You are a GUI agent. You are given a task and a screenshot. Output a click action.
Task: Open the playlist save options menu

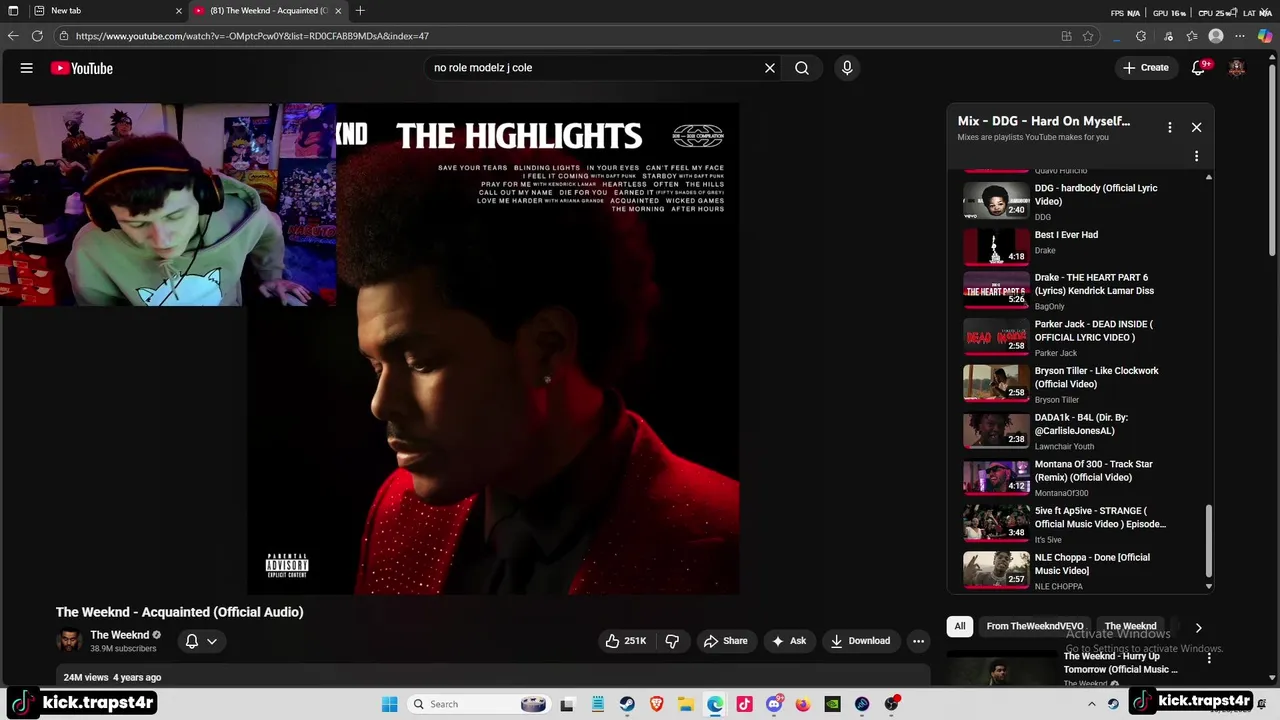[1196, 156]
